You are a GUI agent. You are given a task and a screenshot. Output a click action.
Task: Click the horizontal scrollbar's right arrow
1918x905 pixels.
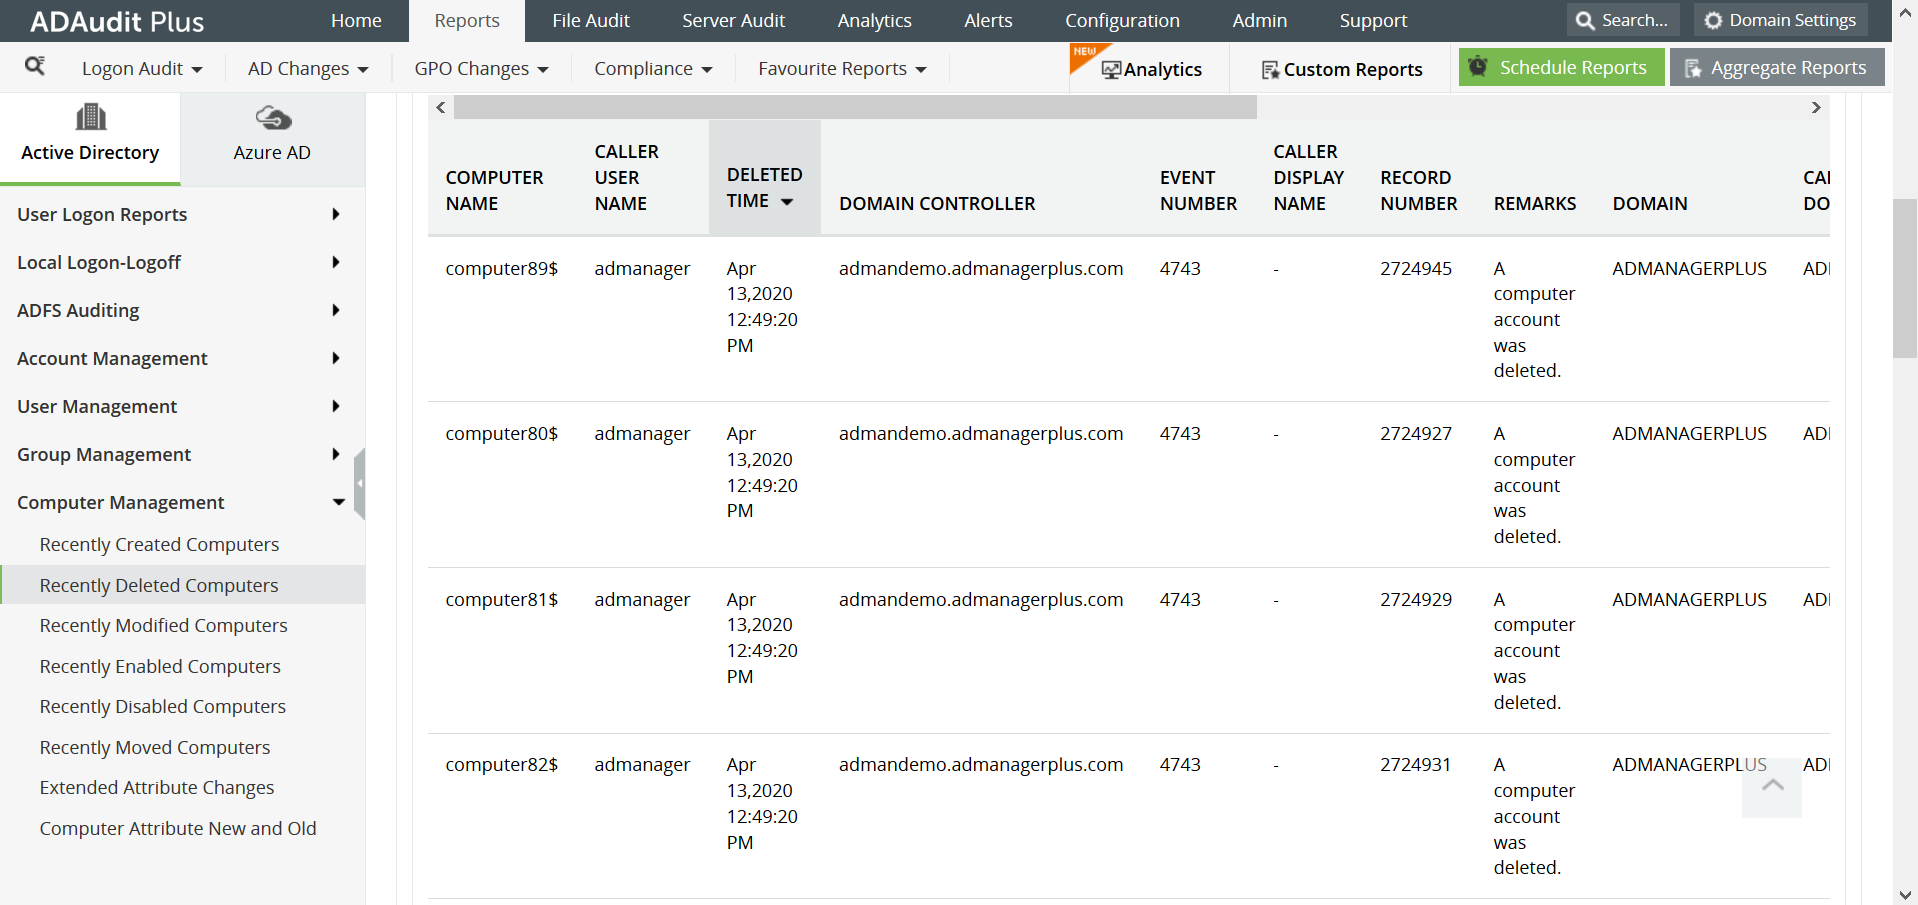[x=1815, y=107]
